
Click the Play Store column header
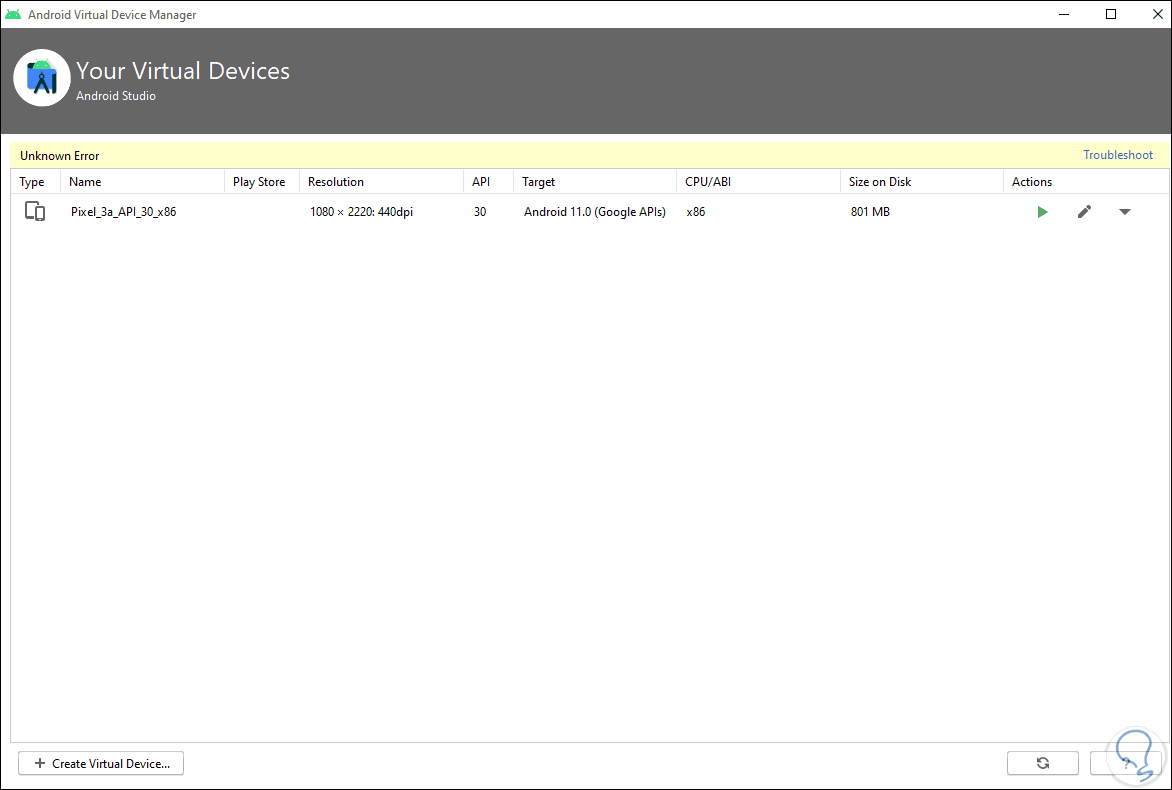pyautogui.click(x=259, y=182)
